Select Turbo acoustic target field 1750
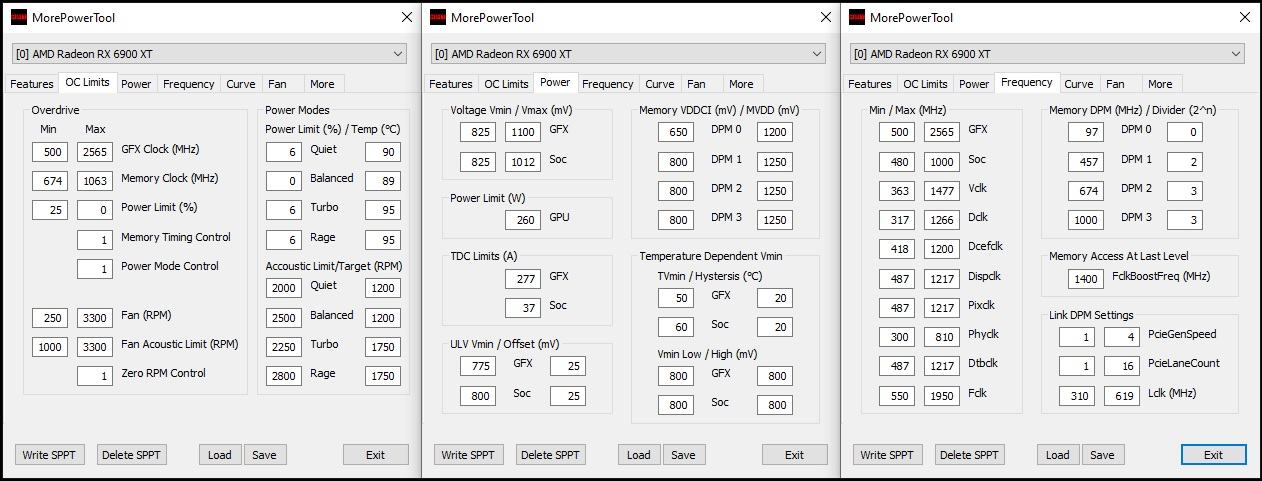Image resolution: width=1262 pixels, height=481 pixels. pyautogui.click(x=383, y=347)
